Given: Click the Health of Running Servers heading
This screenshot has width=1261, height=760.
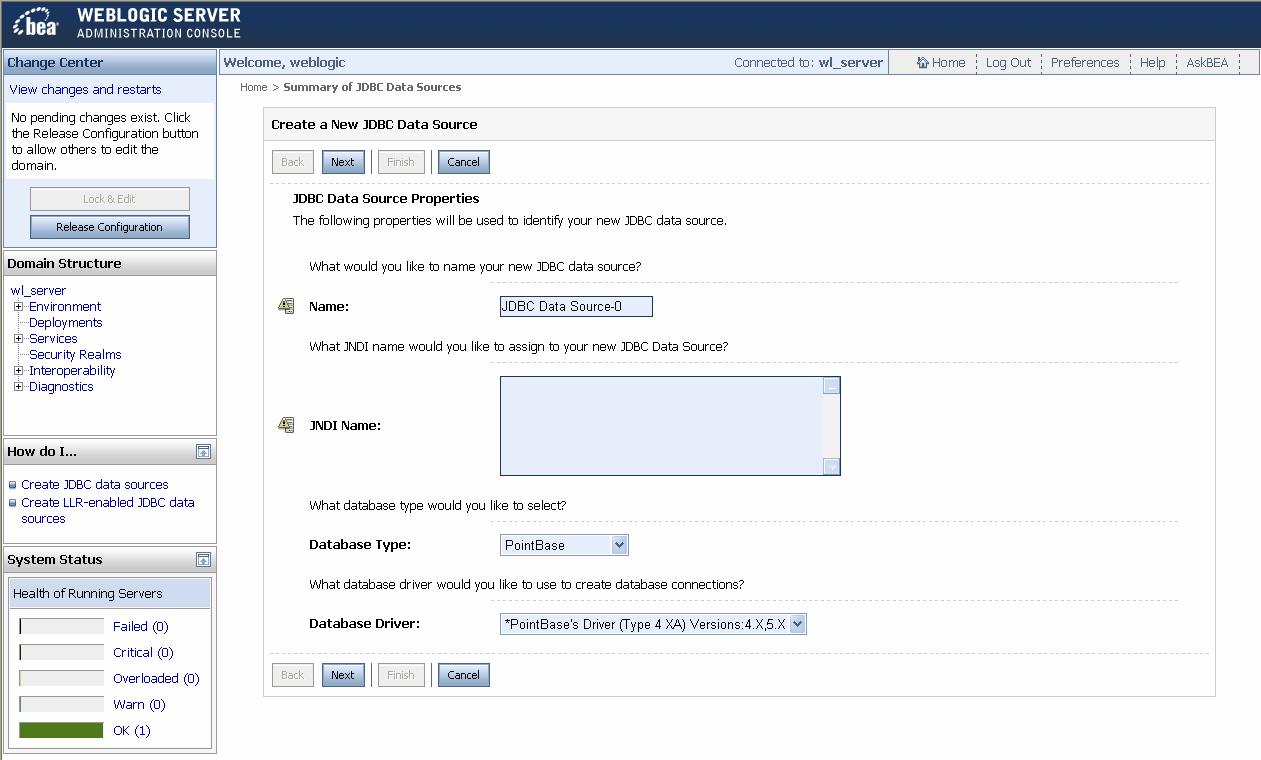Looking at the screenshot, I should [88, 594].
